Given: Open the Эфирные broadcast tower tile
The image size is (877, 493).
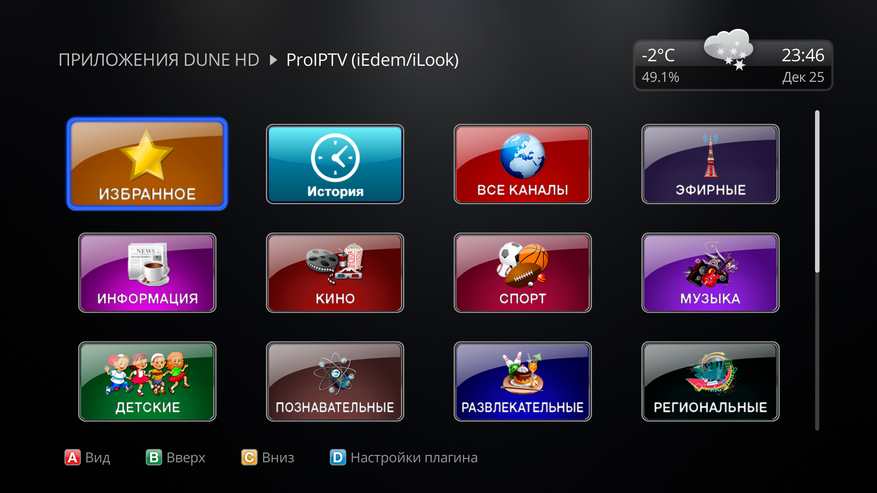Looking at the screenshot, I should [x=710, y=164].
